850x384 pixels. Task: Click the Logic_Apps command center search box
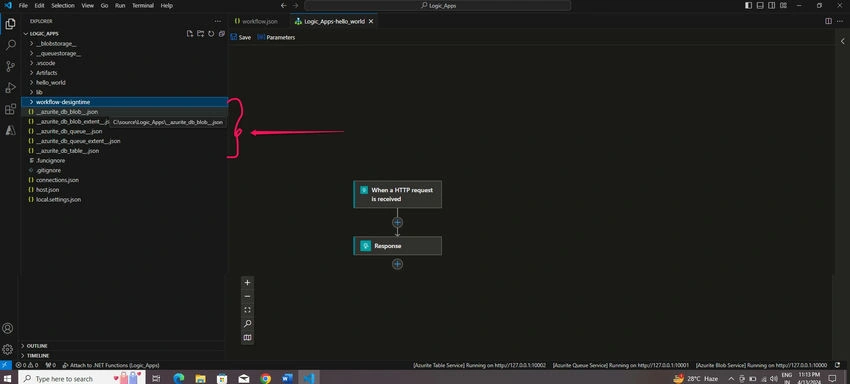click(x=437, y=5)
